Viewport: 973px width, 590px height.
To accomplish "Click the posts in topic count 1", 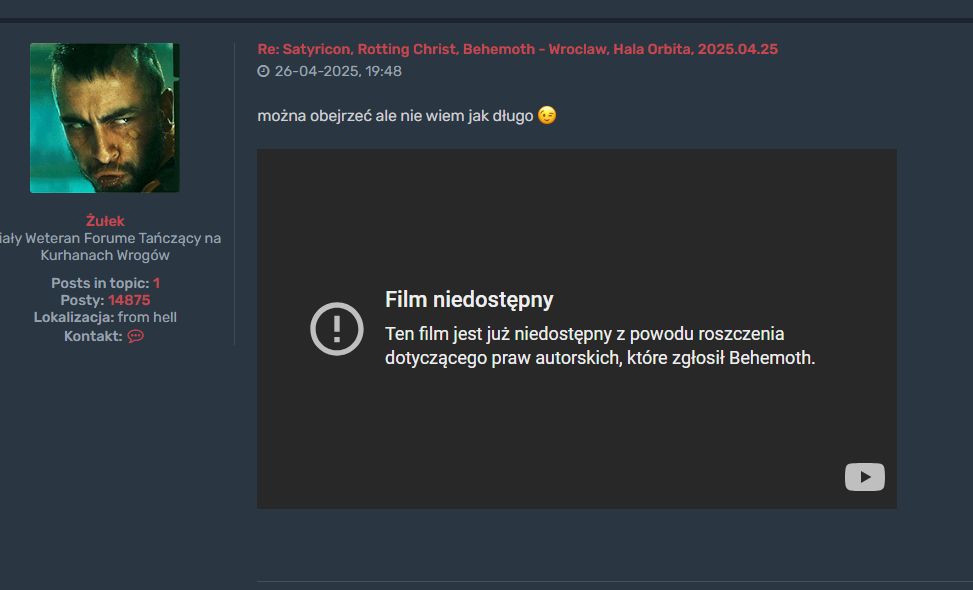I will [156, 284].
